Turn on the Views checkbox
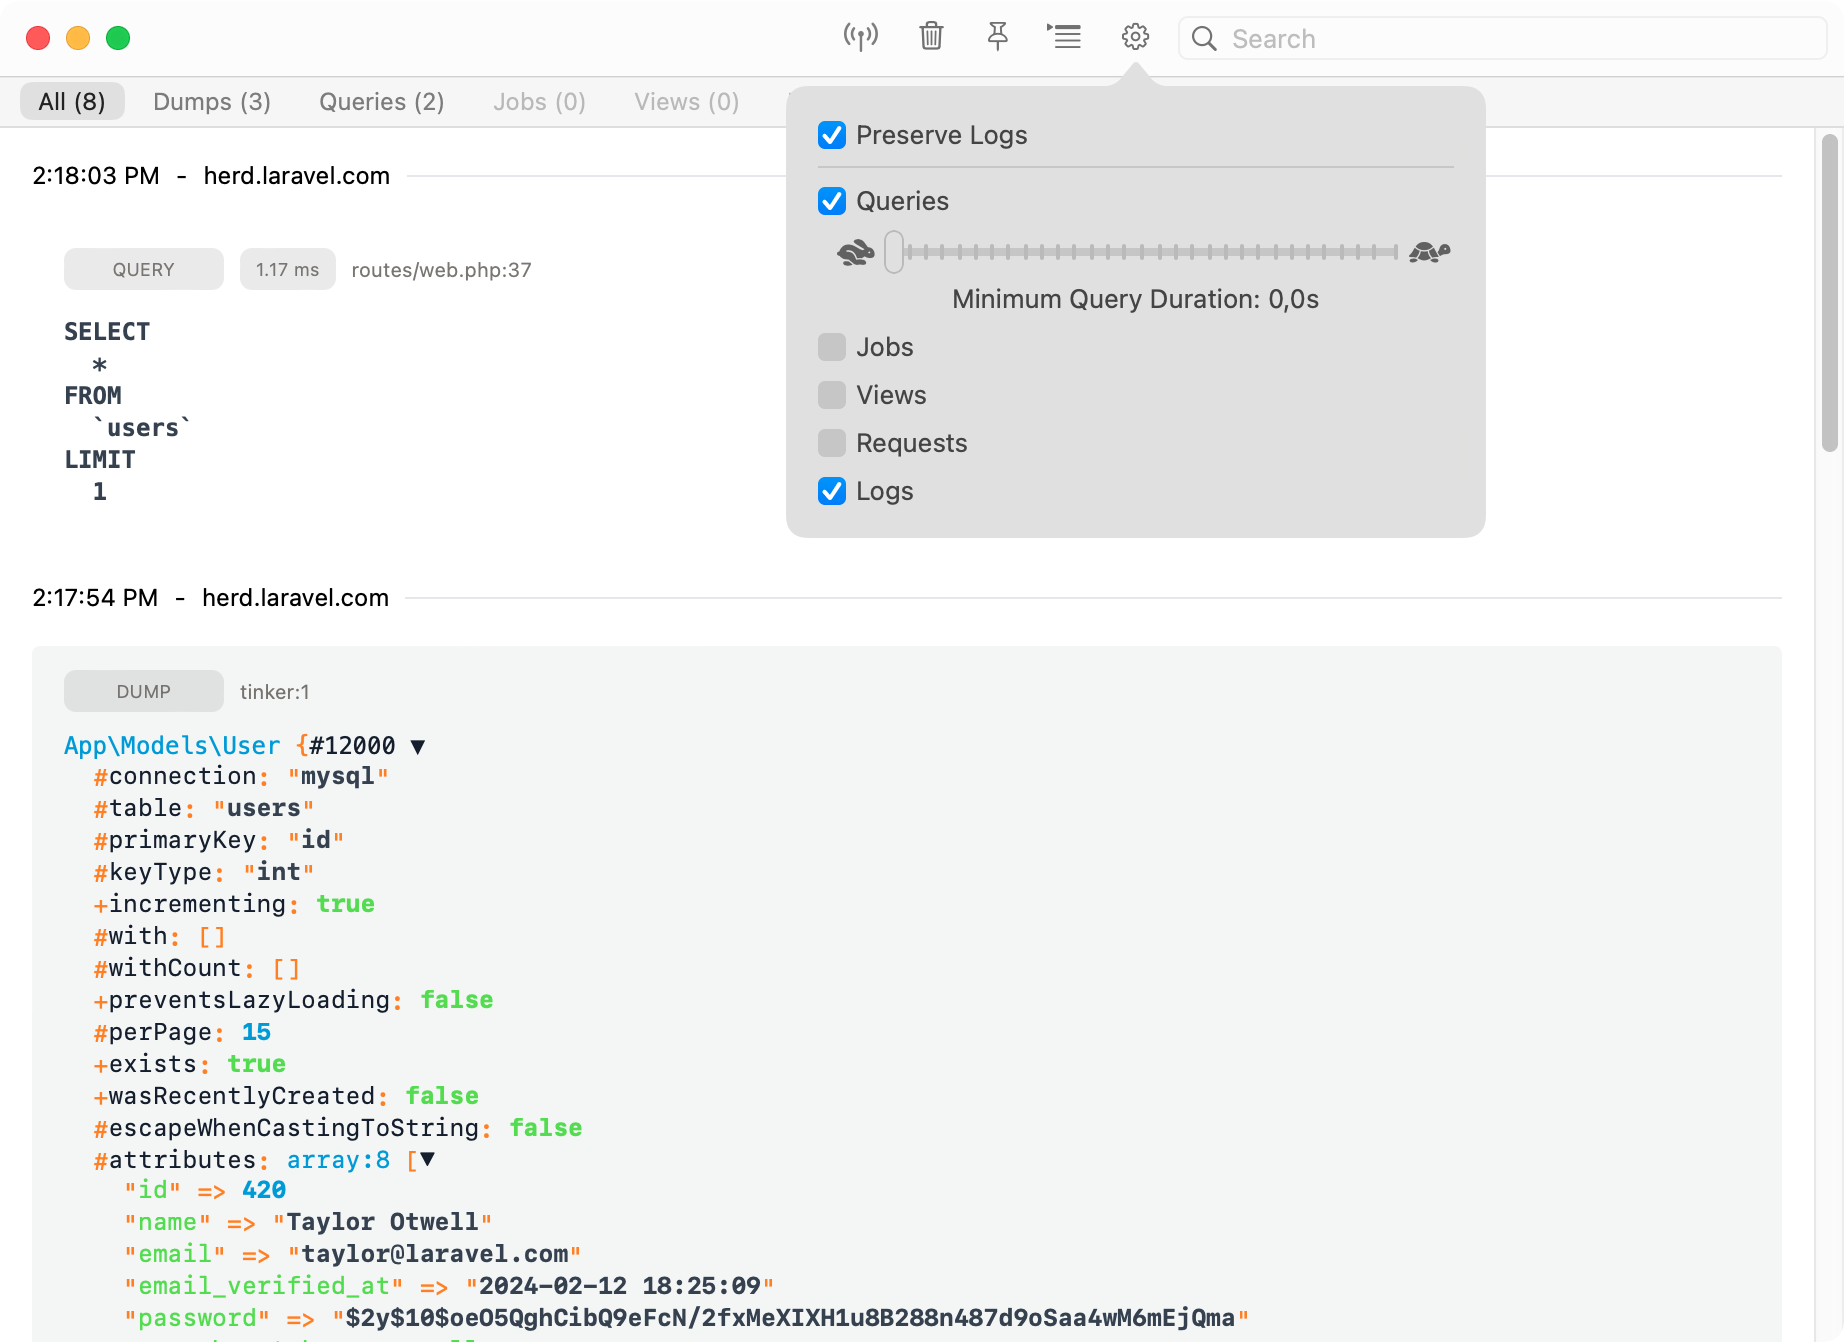This screenshot has height=1342, width=1844. click(x=832, y=395)
